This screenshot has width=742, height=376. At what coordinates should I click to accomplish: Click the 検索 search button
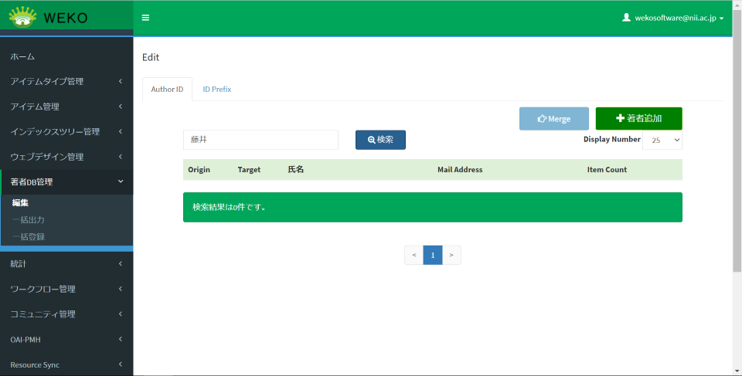380,140
